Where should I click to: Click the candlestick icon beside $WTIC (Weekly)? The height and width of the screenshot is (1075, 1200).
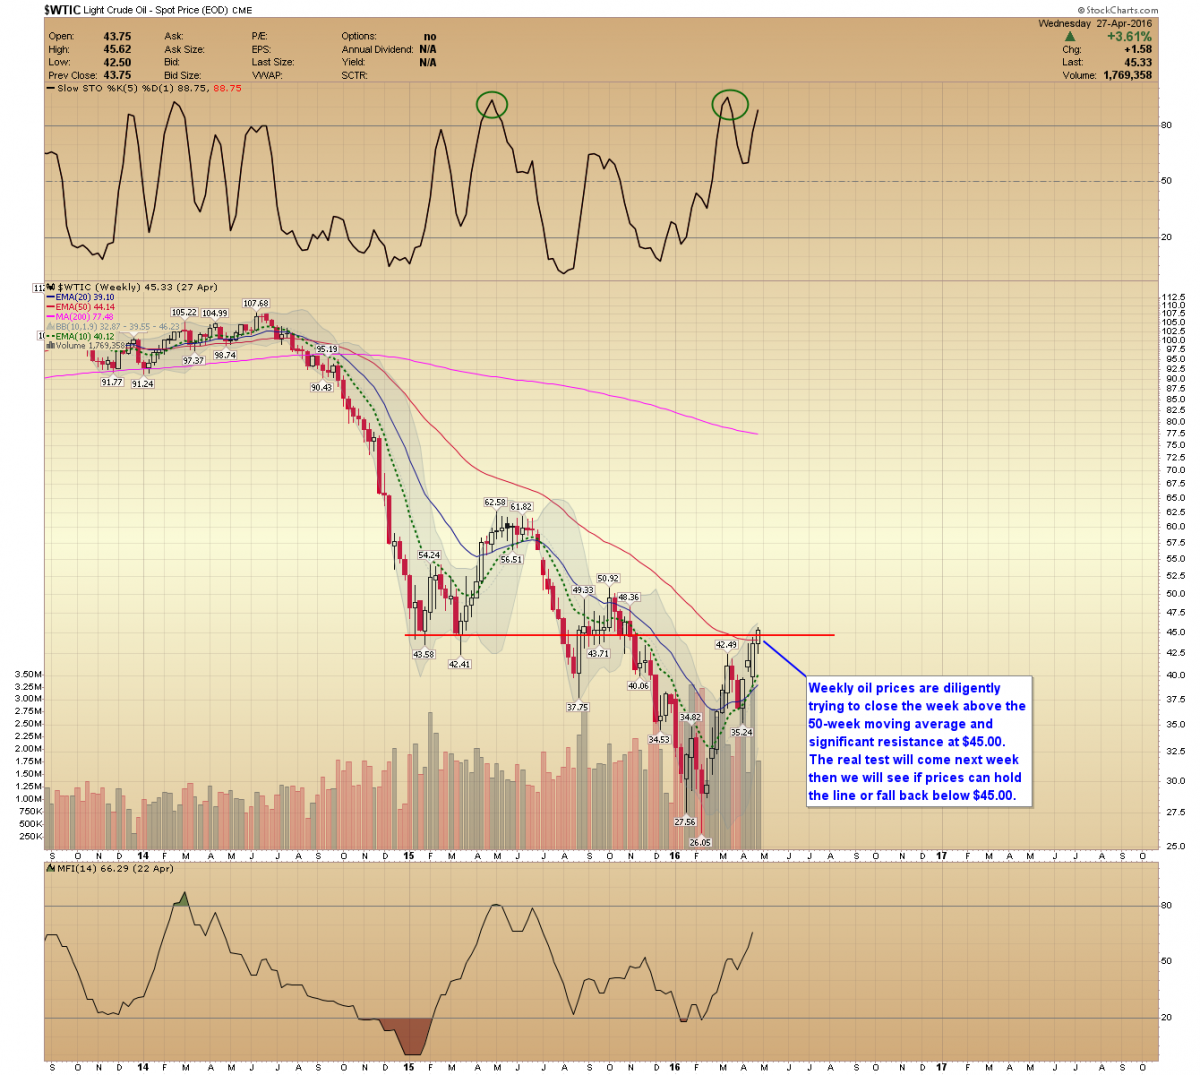[x=51, y=287]
